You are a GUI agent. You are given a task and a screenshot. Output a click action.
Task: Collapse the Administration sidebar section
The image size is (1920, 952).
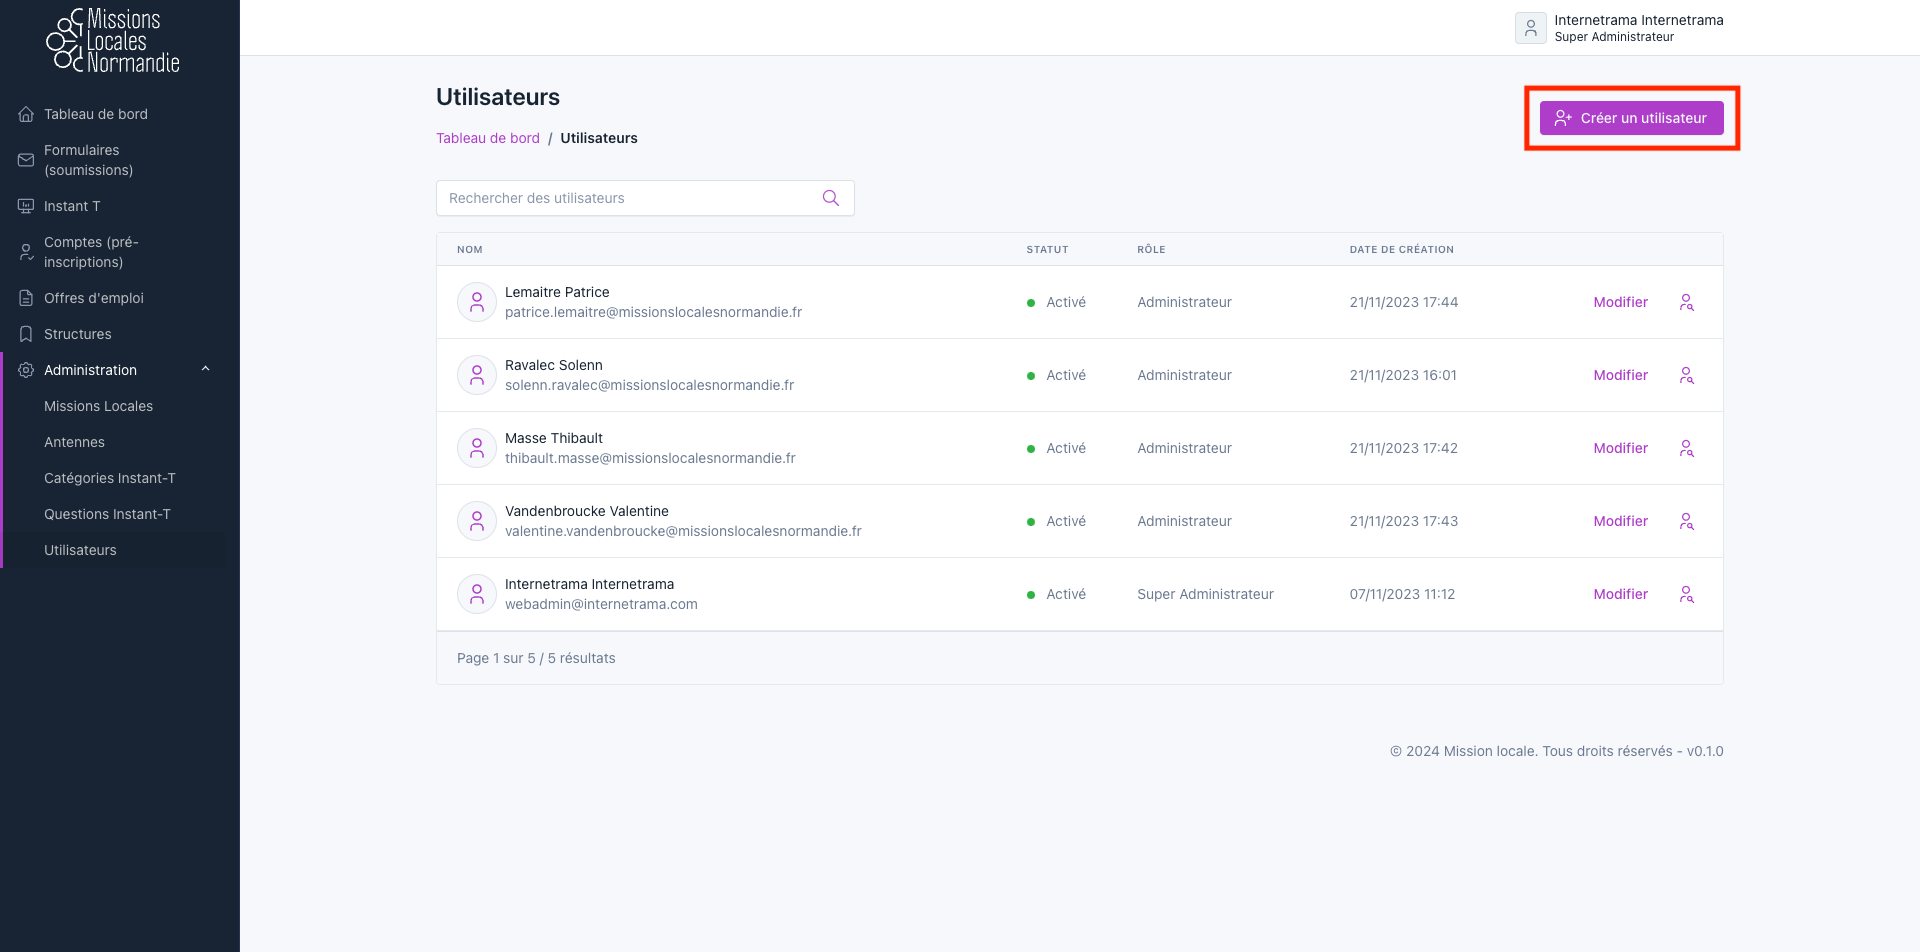coord(205,369)
